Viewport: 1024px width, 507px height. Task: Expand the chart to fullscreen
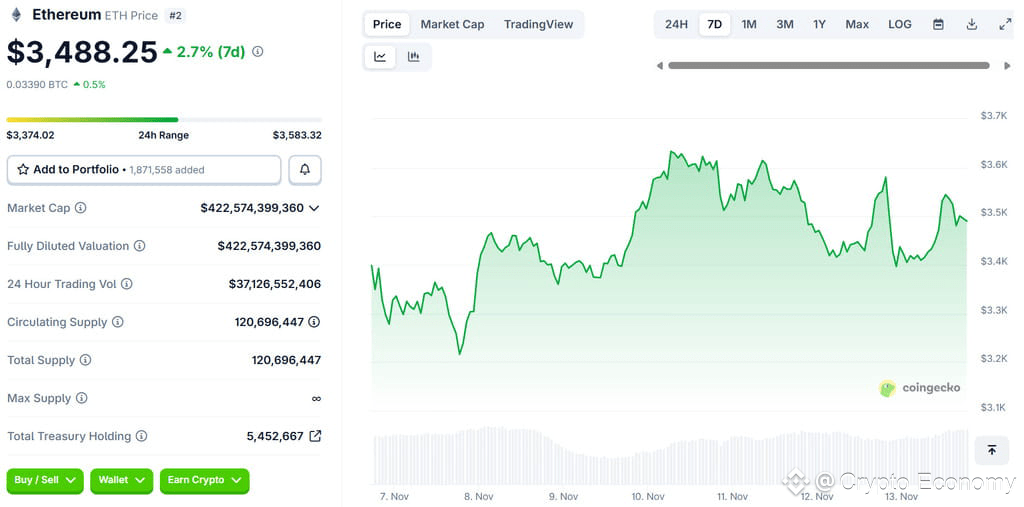[1004, 24]
